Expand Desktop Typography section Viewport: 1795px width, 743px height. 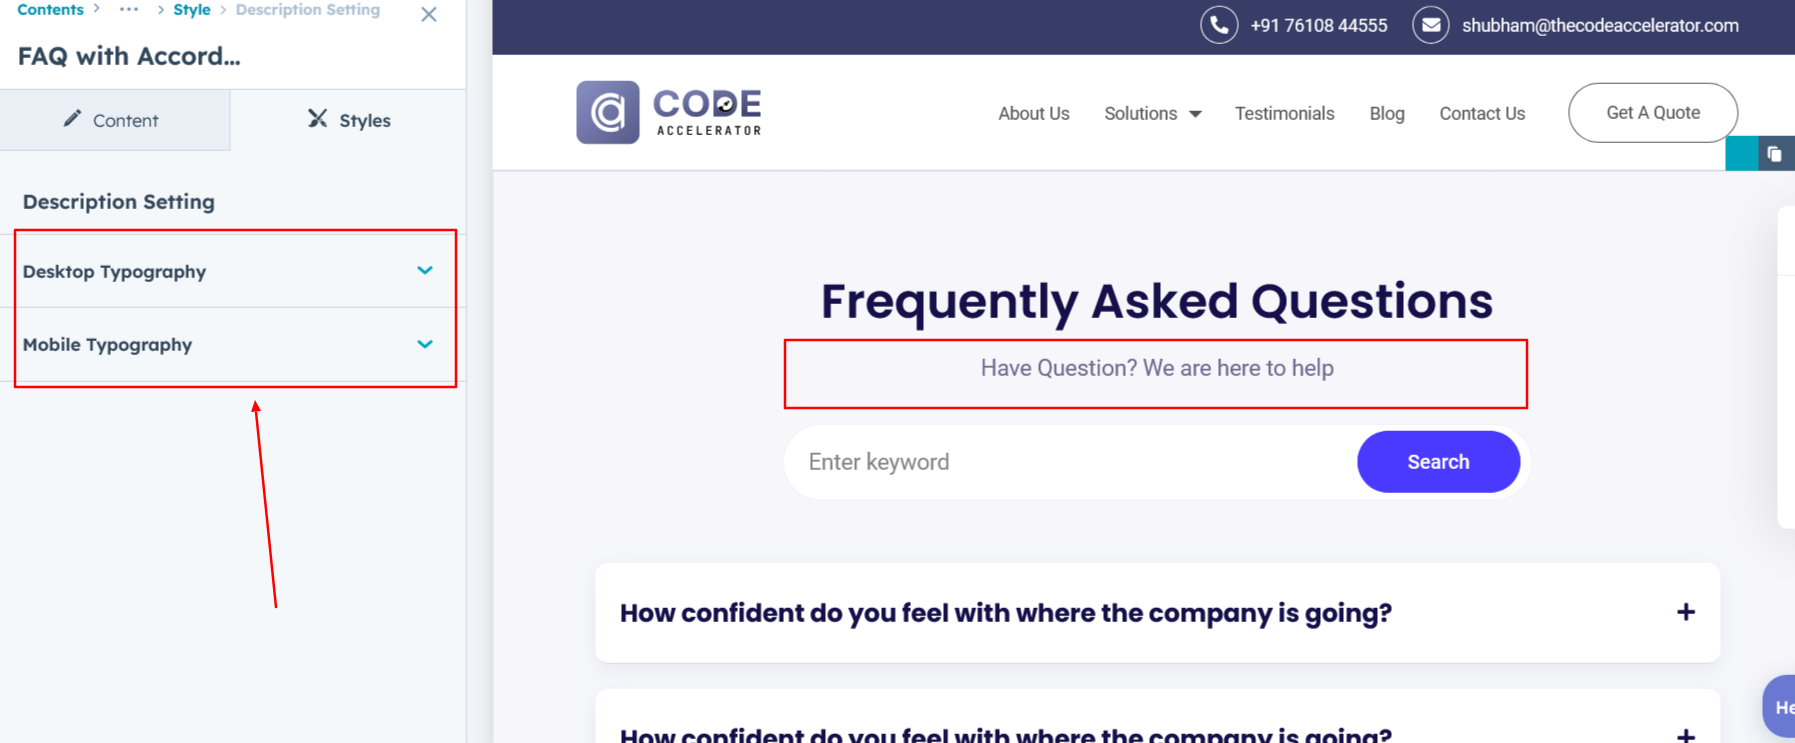click(425, 271)
